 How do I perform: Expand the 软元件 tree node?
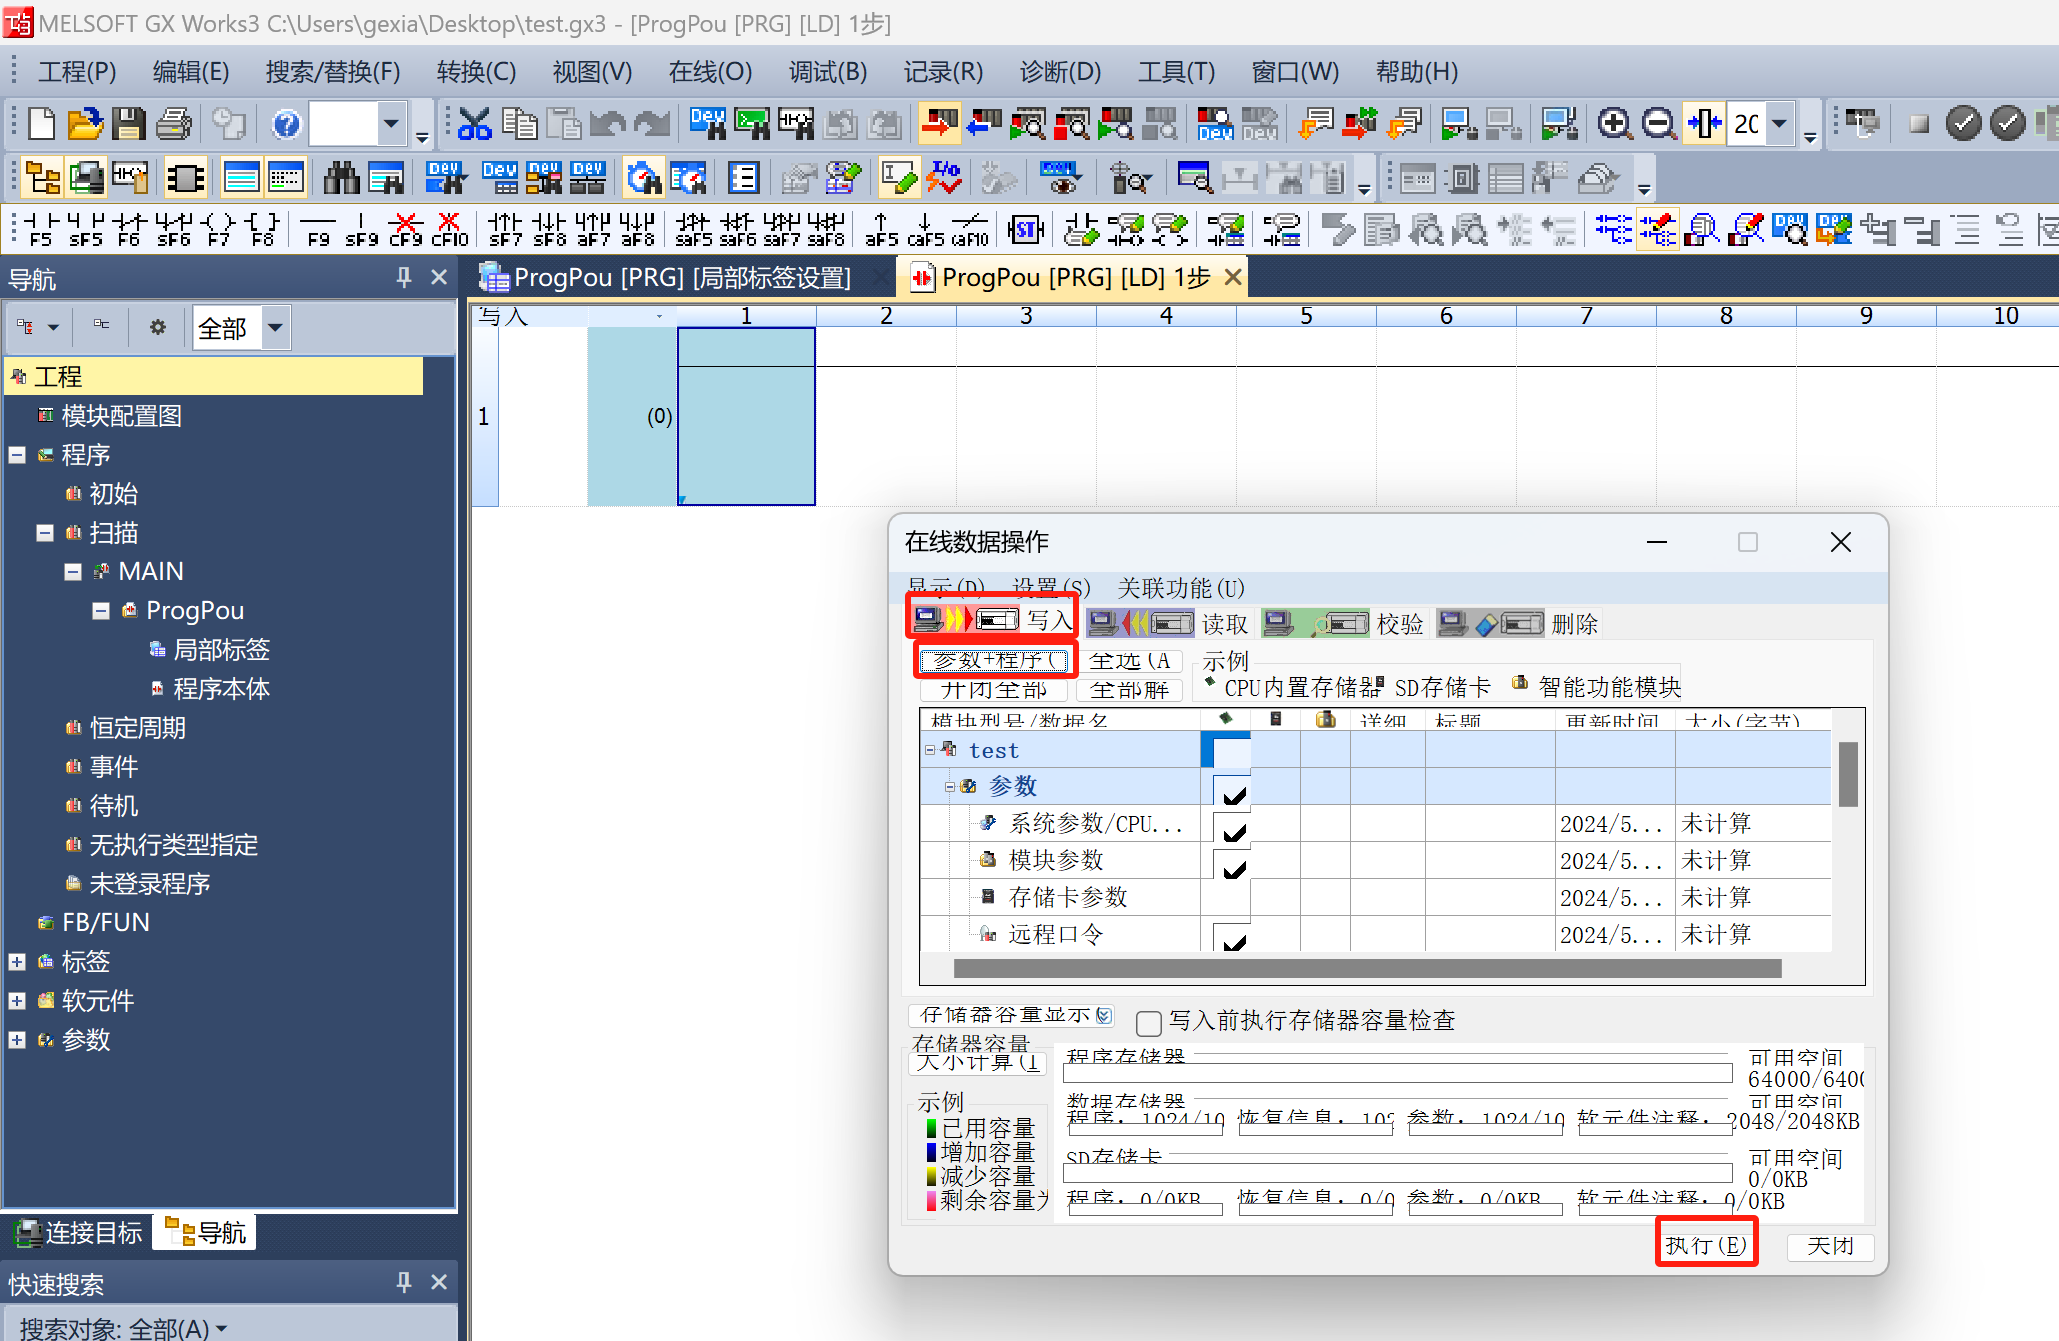tap(17, 1001)
